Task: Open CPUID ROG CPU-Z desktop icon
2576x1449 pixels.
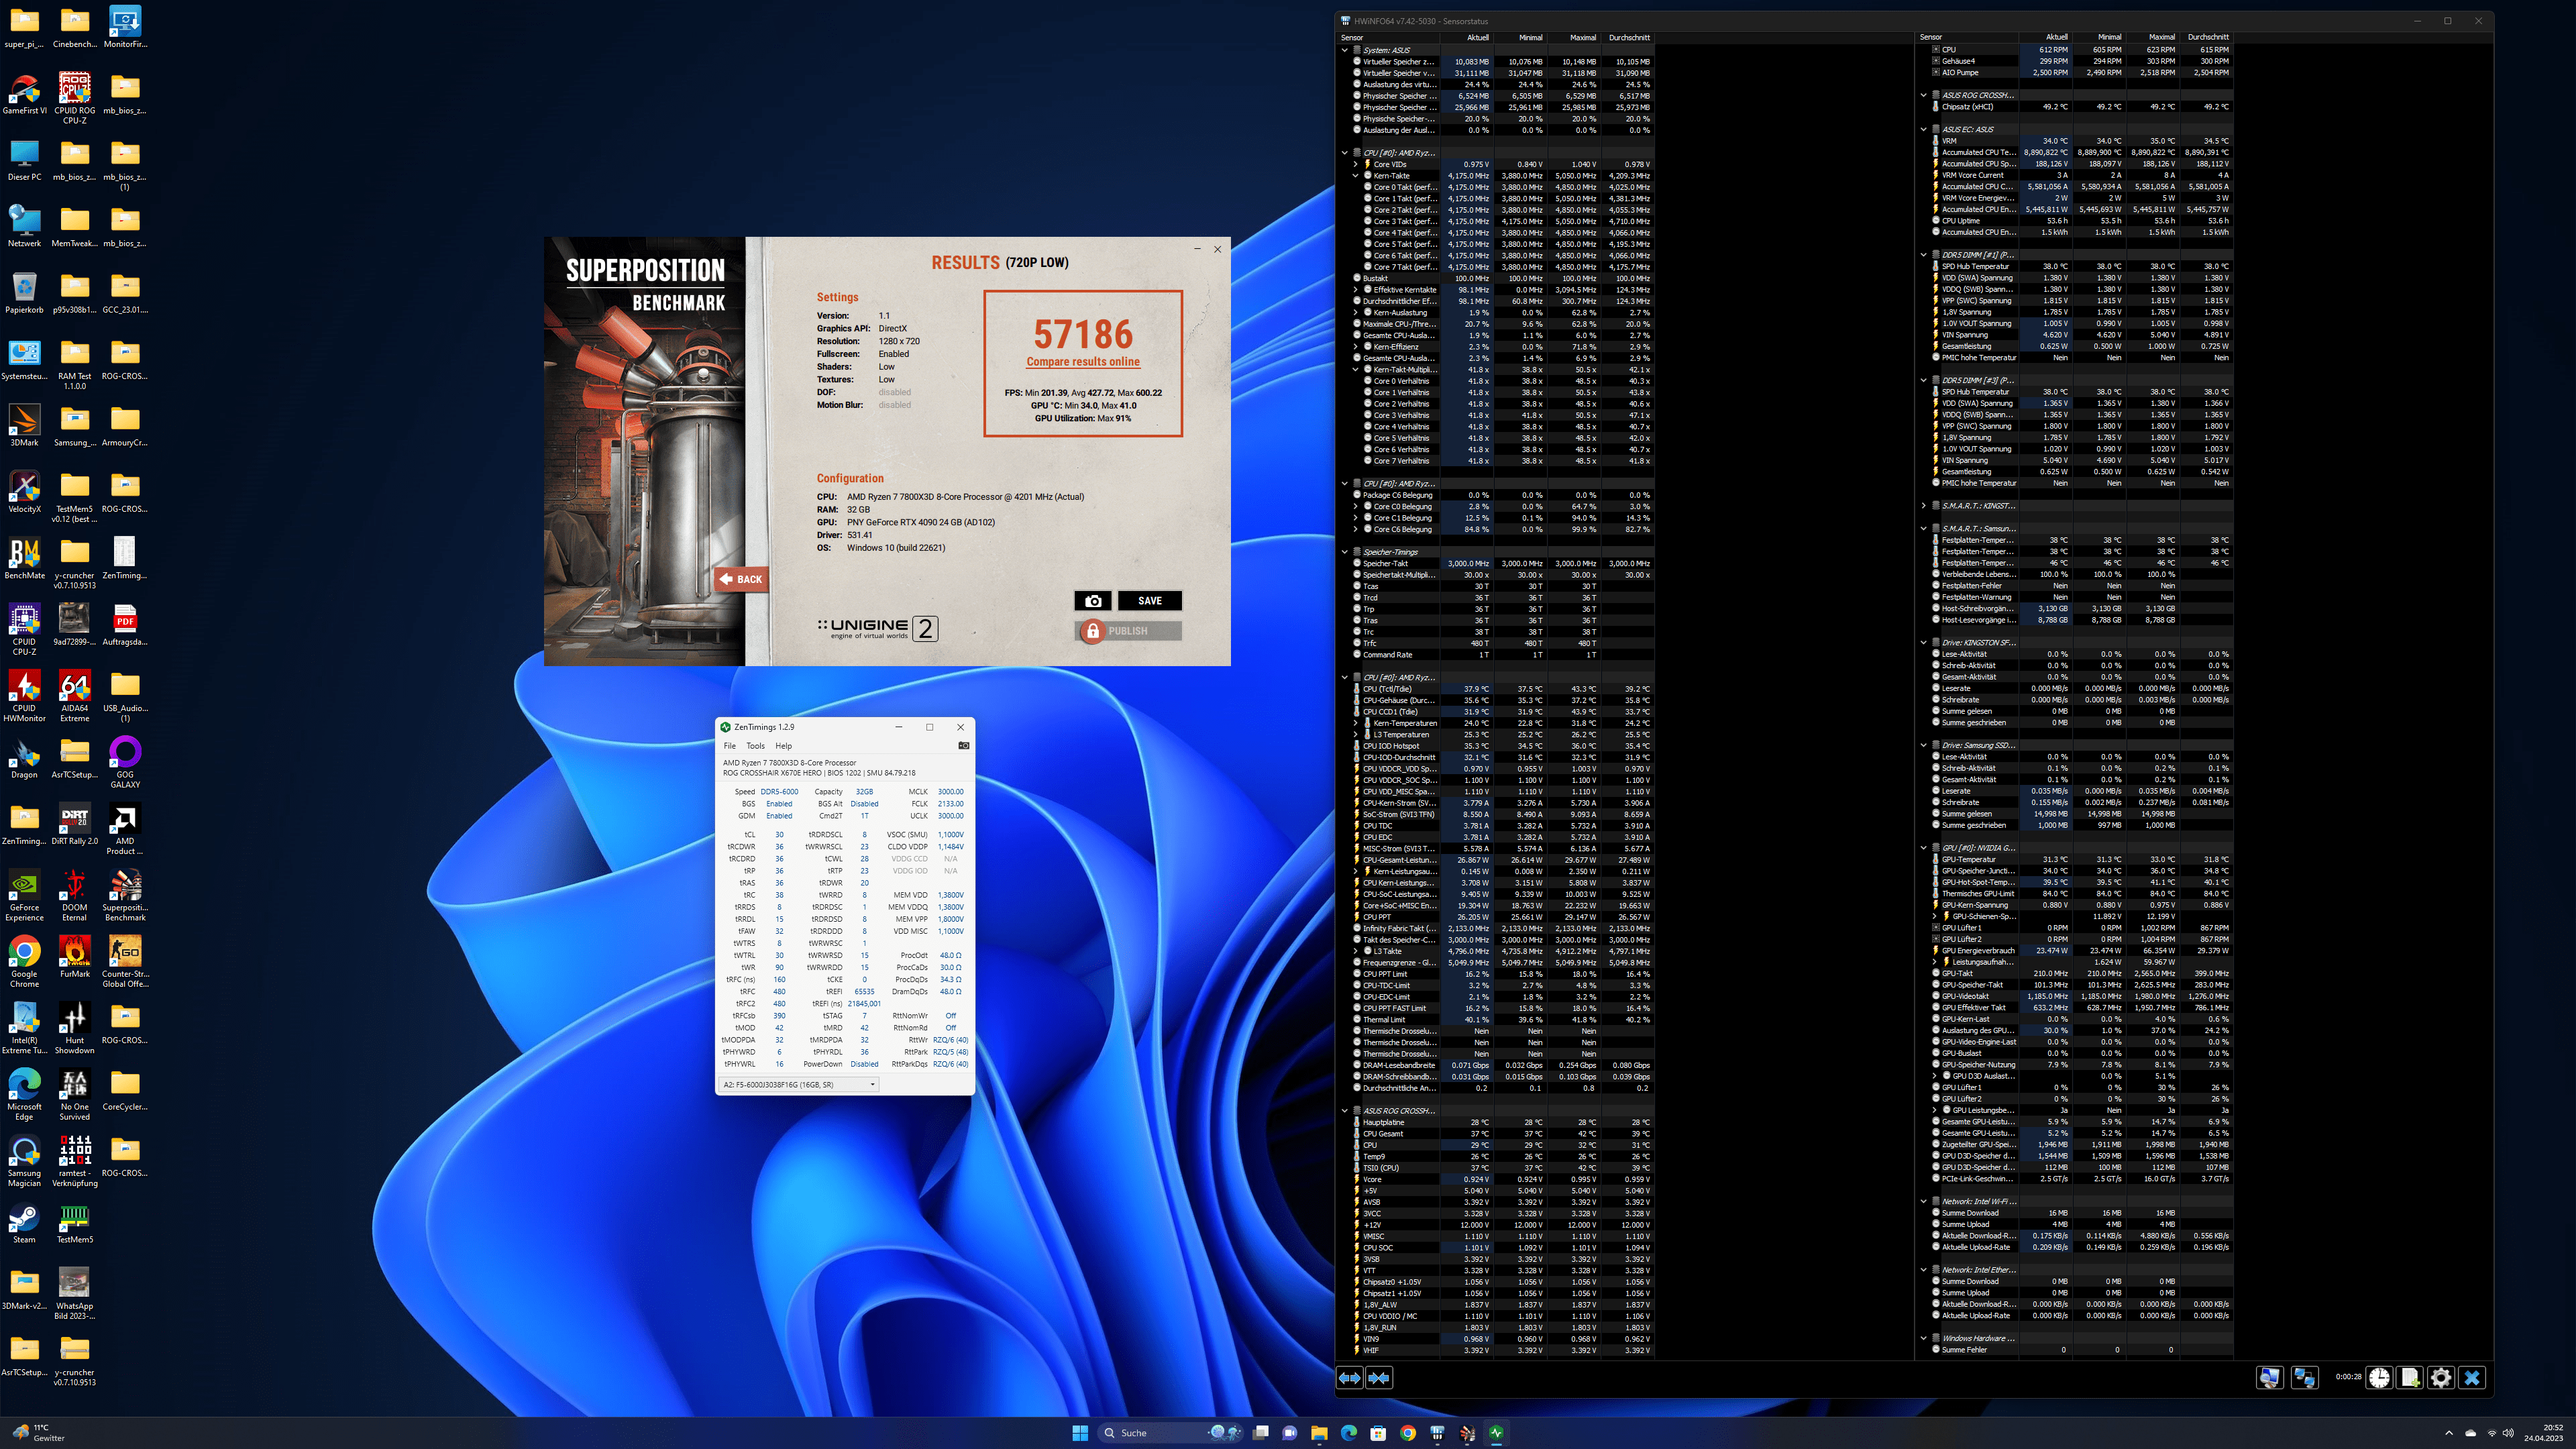Action: click(75, 98)
